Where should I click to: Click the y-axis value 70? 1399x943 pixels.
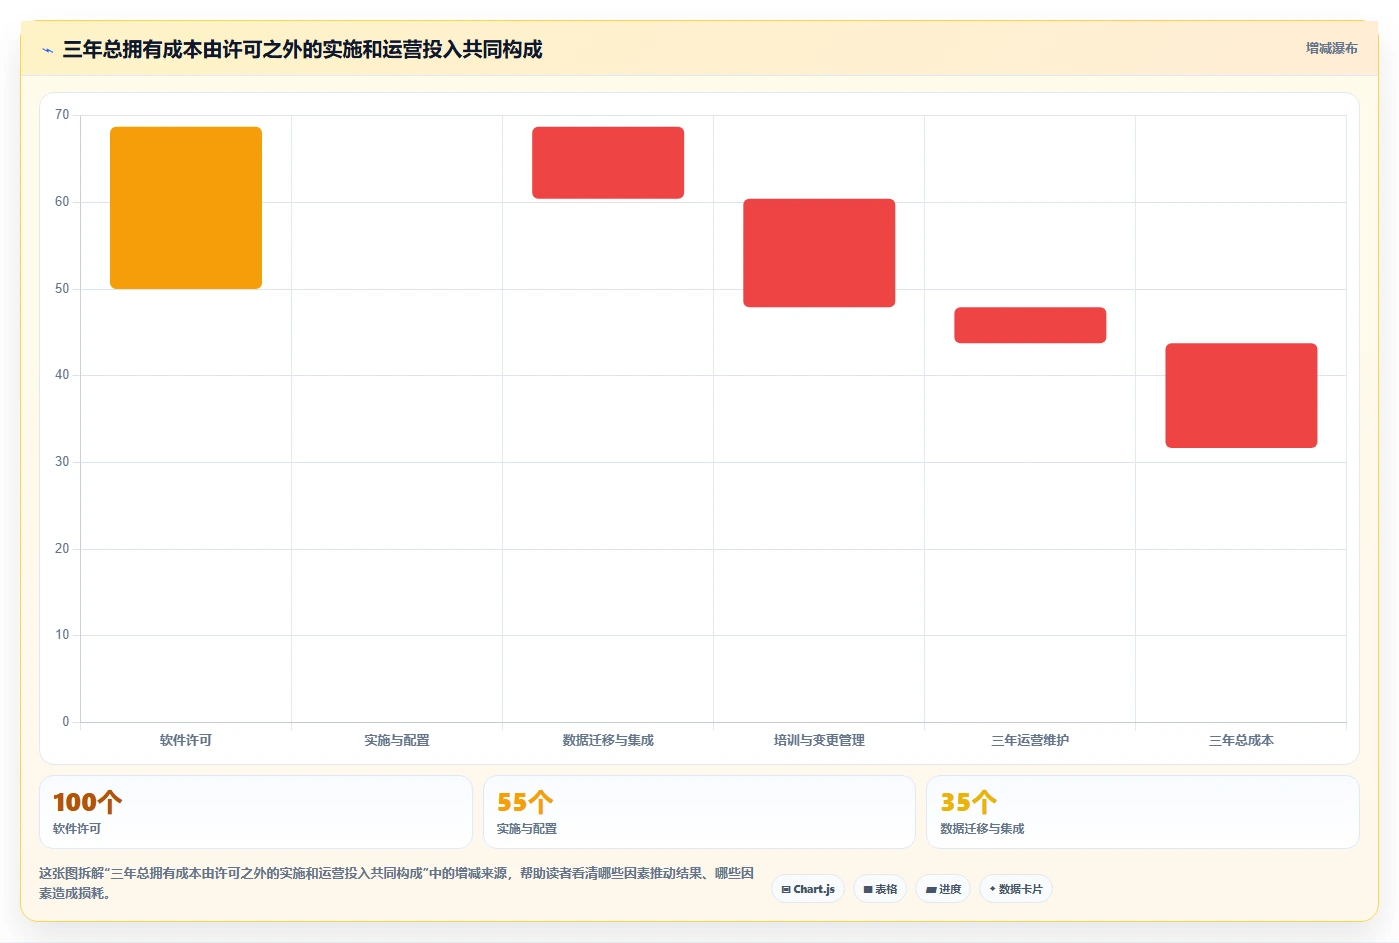pyautogui.click(x=62, y=115)
